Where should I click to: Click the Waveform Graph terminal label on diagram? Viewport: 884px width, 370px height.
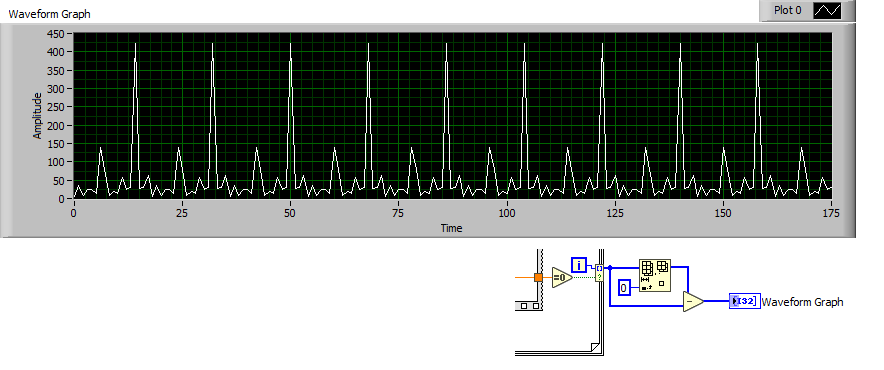tap(802, 302)
